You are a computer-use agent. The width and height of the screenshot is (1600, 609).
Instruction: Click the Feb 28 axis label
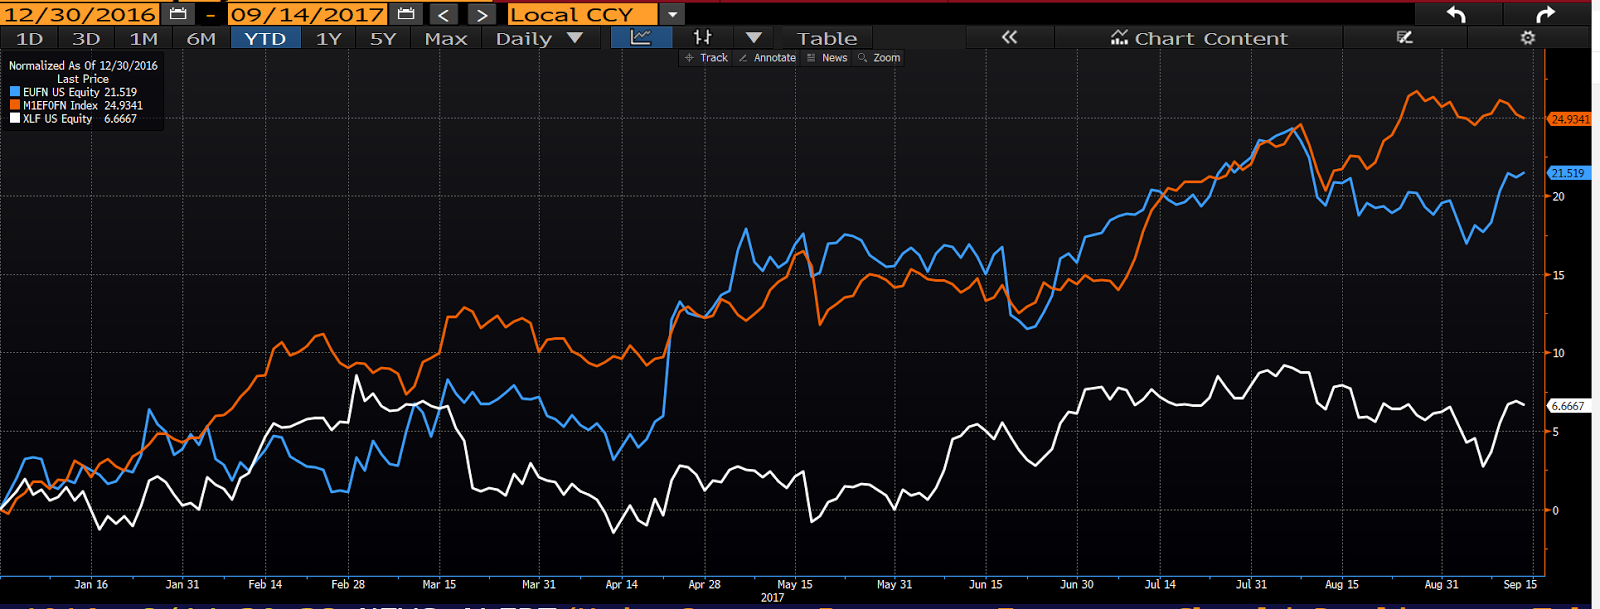tap(348, 585)
